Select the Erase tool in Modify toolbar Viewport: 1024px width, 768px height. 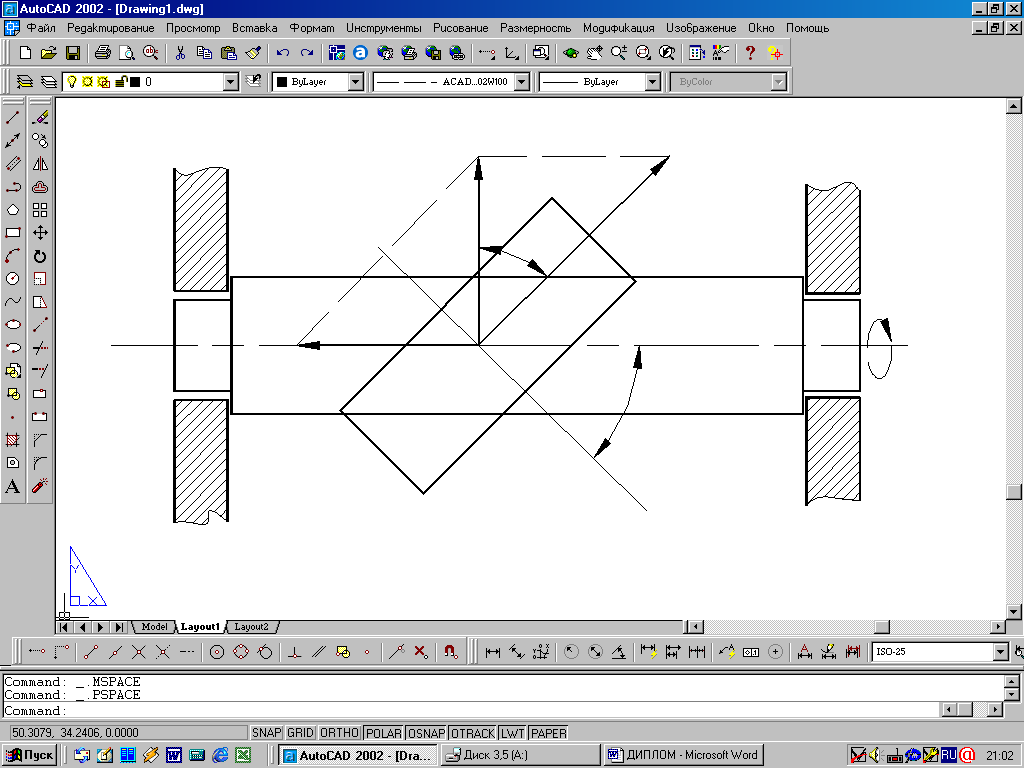(40, 118)
